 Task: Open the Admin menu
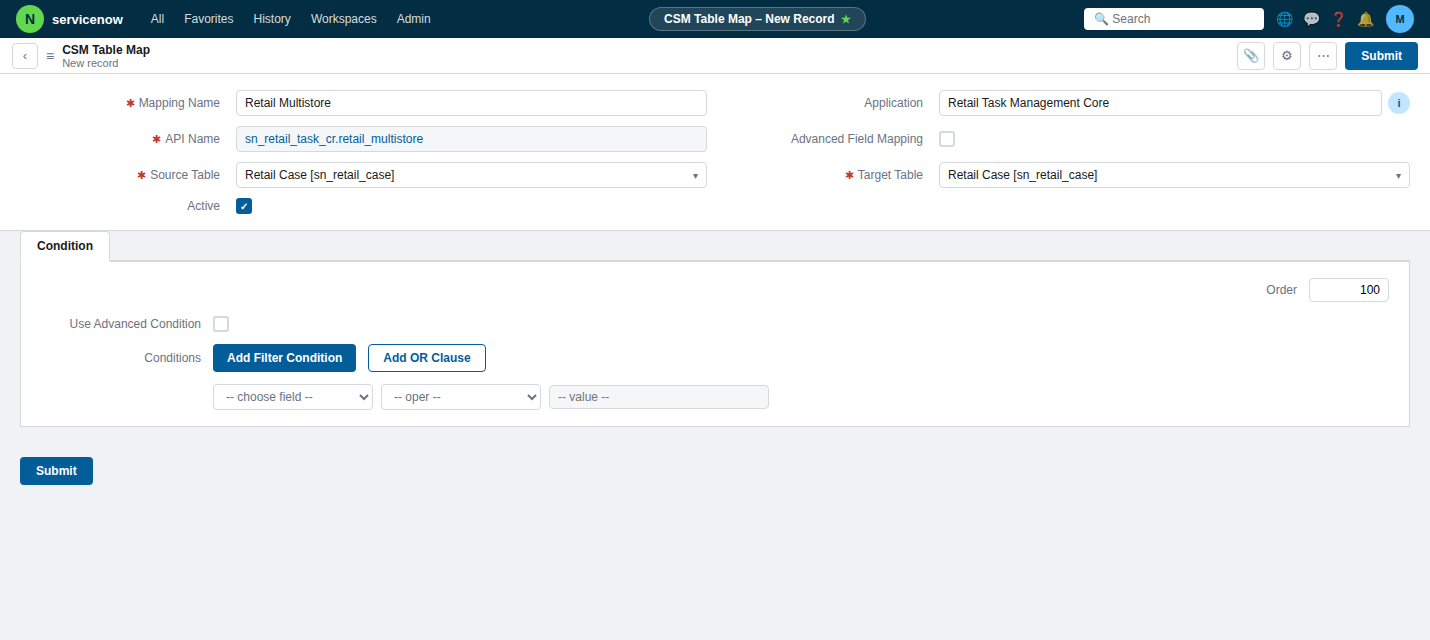414,19
